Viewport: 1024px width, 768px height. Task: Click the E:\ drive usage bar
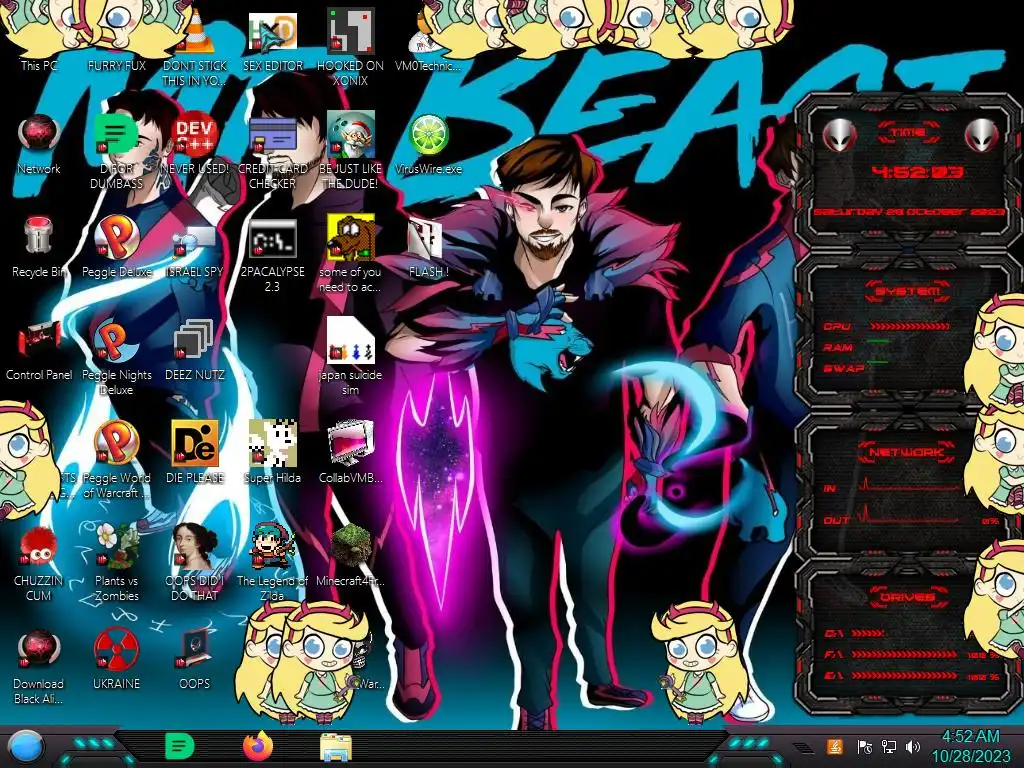[904, 675]
